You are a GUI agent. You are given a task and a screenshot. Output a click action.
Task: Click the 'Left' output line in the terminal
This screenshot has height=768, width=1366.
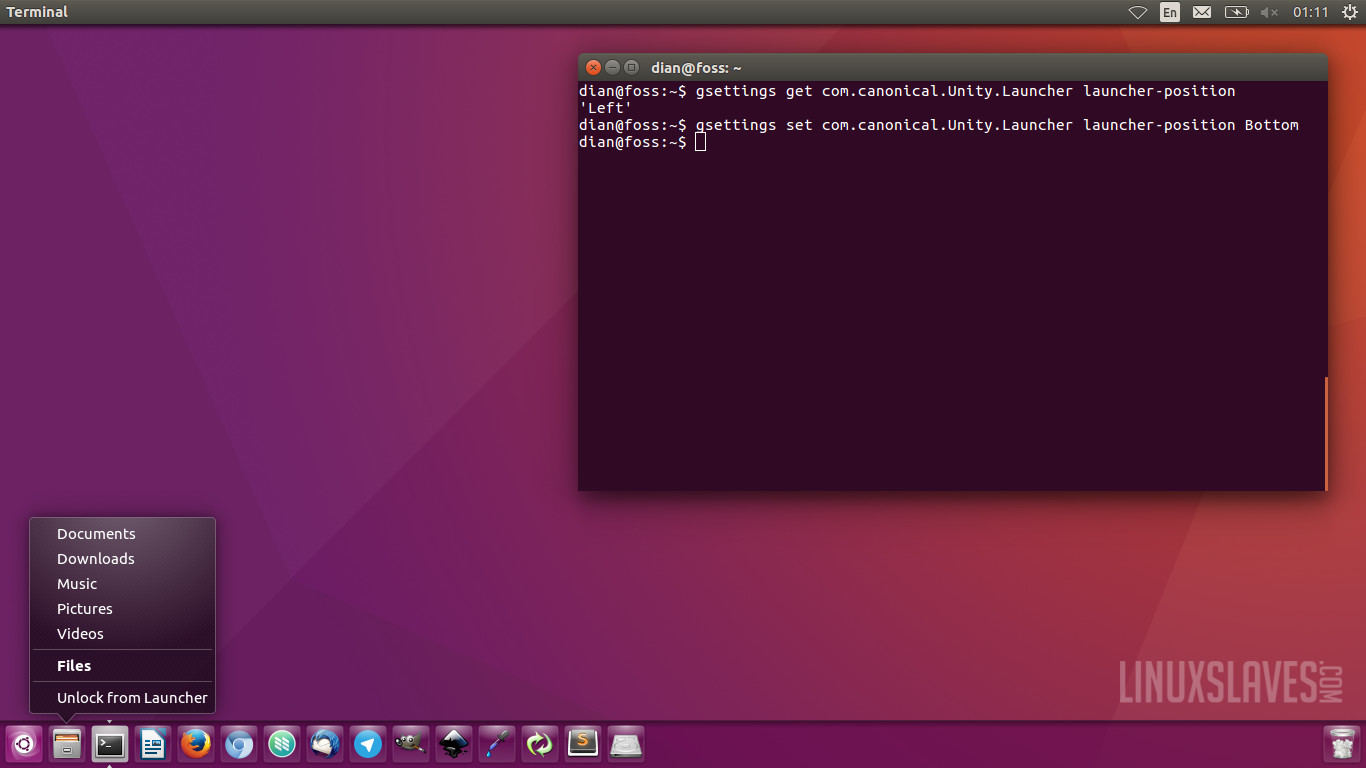[x=605, y=108]
